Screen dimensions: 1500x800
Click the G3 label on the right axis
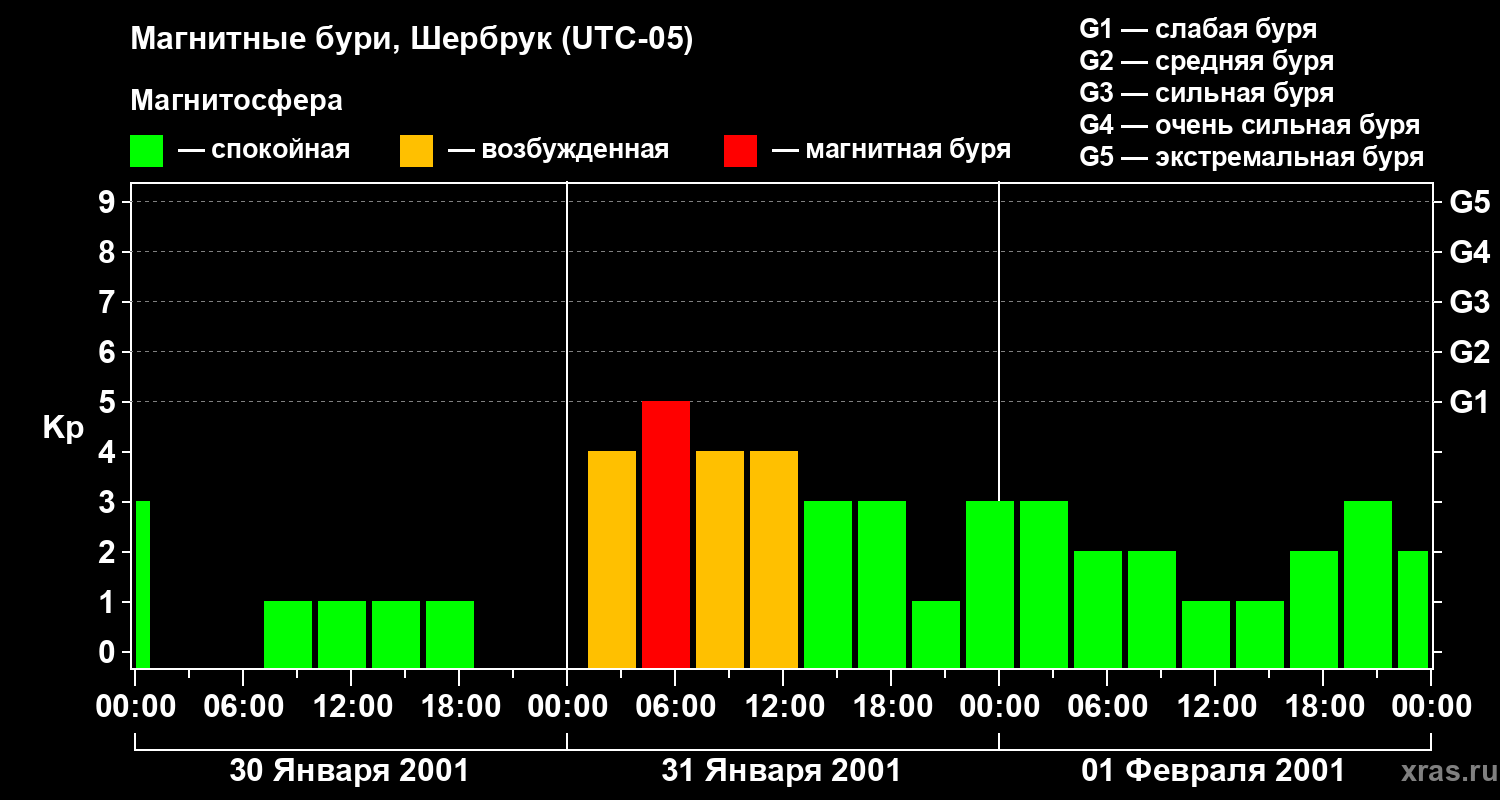(x=1469, y=302)
